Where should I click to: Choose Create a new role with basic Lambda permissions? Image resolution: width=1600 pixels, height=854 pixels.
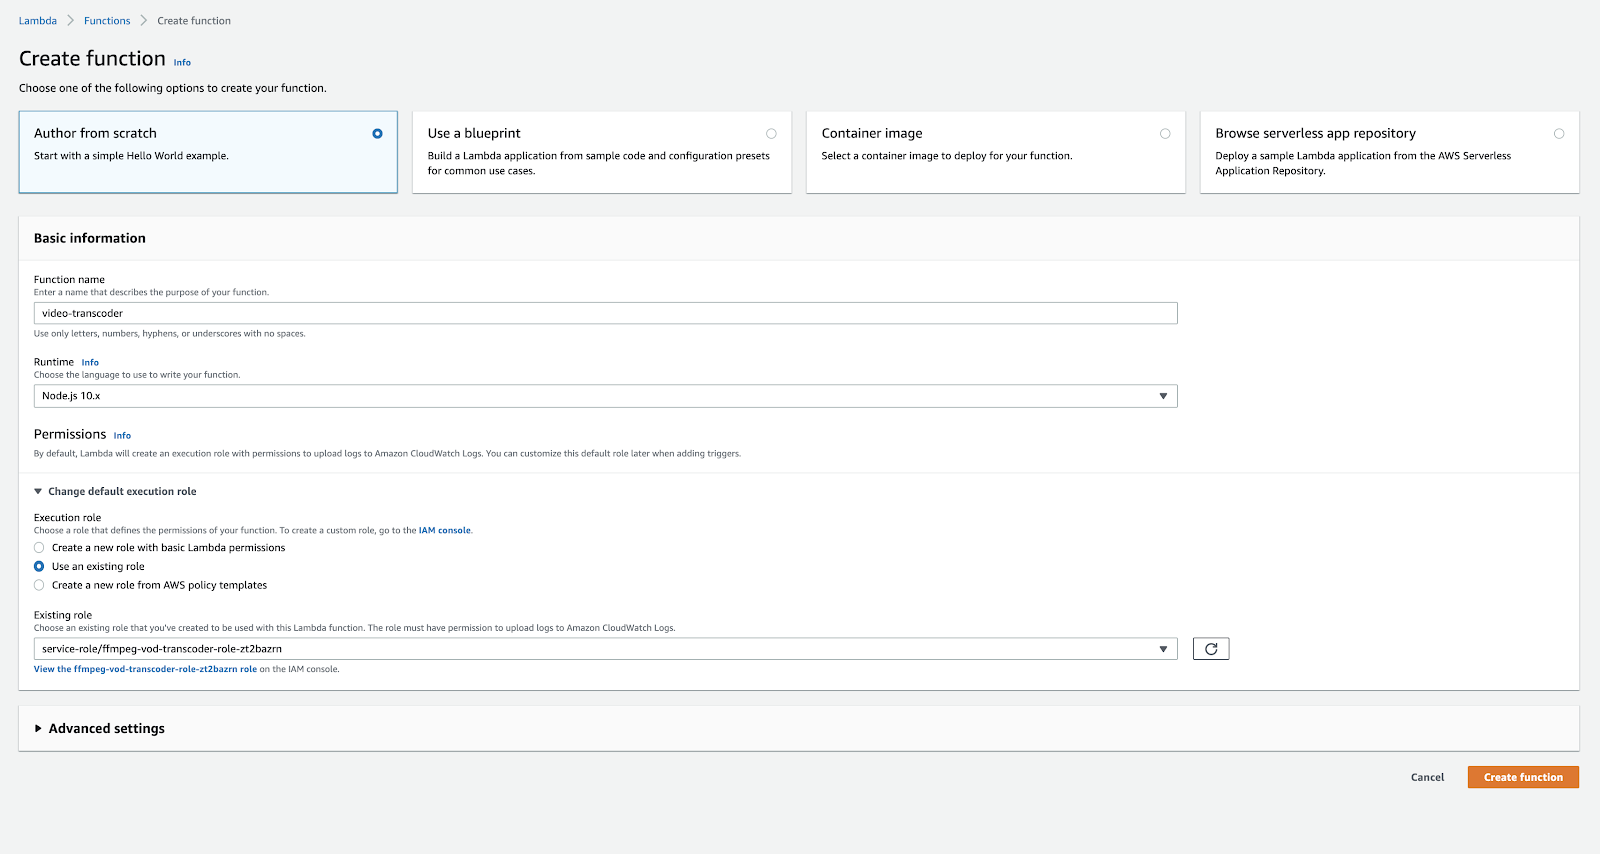coord(39,548)
